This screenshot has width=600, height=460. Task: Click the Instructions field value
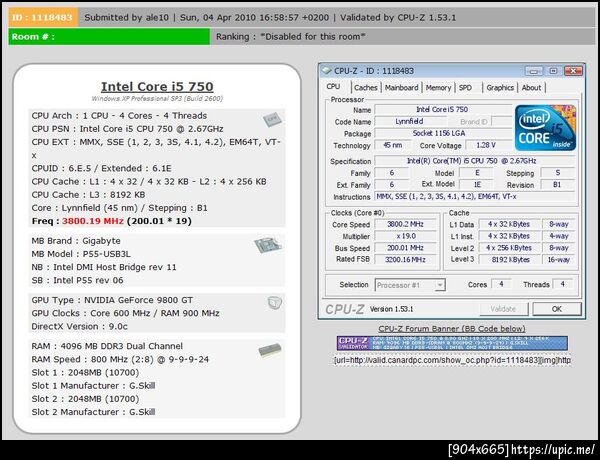coord(474,197)
